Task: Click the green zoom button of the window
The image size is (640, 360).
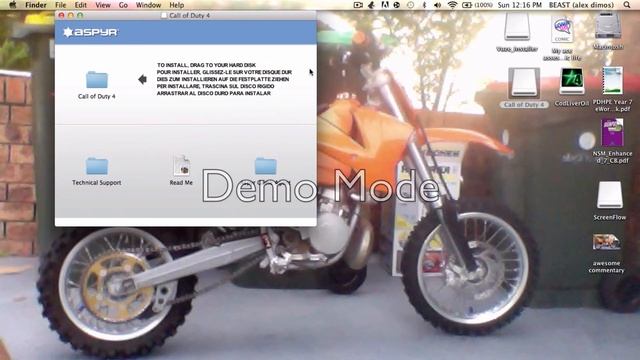Action: (x=80, y=16)
